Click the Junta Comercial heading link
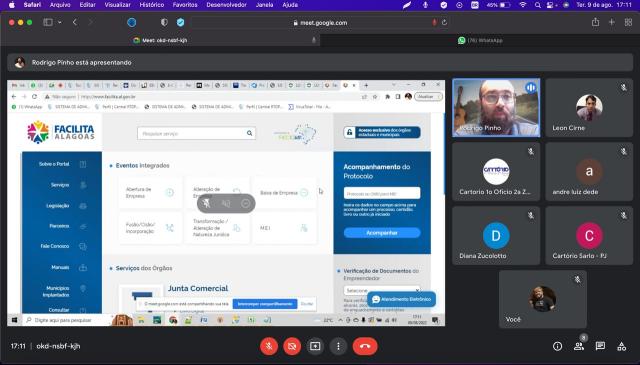This screenshot has width=640, height=365. [x=198, y=288]
